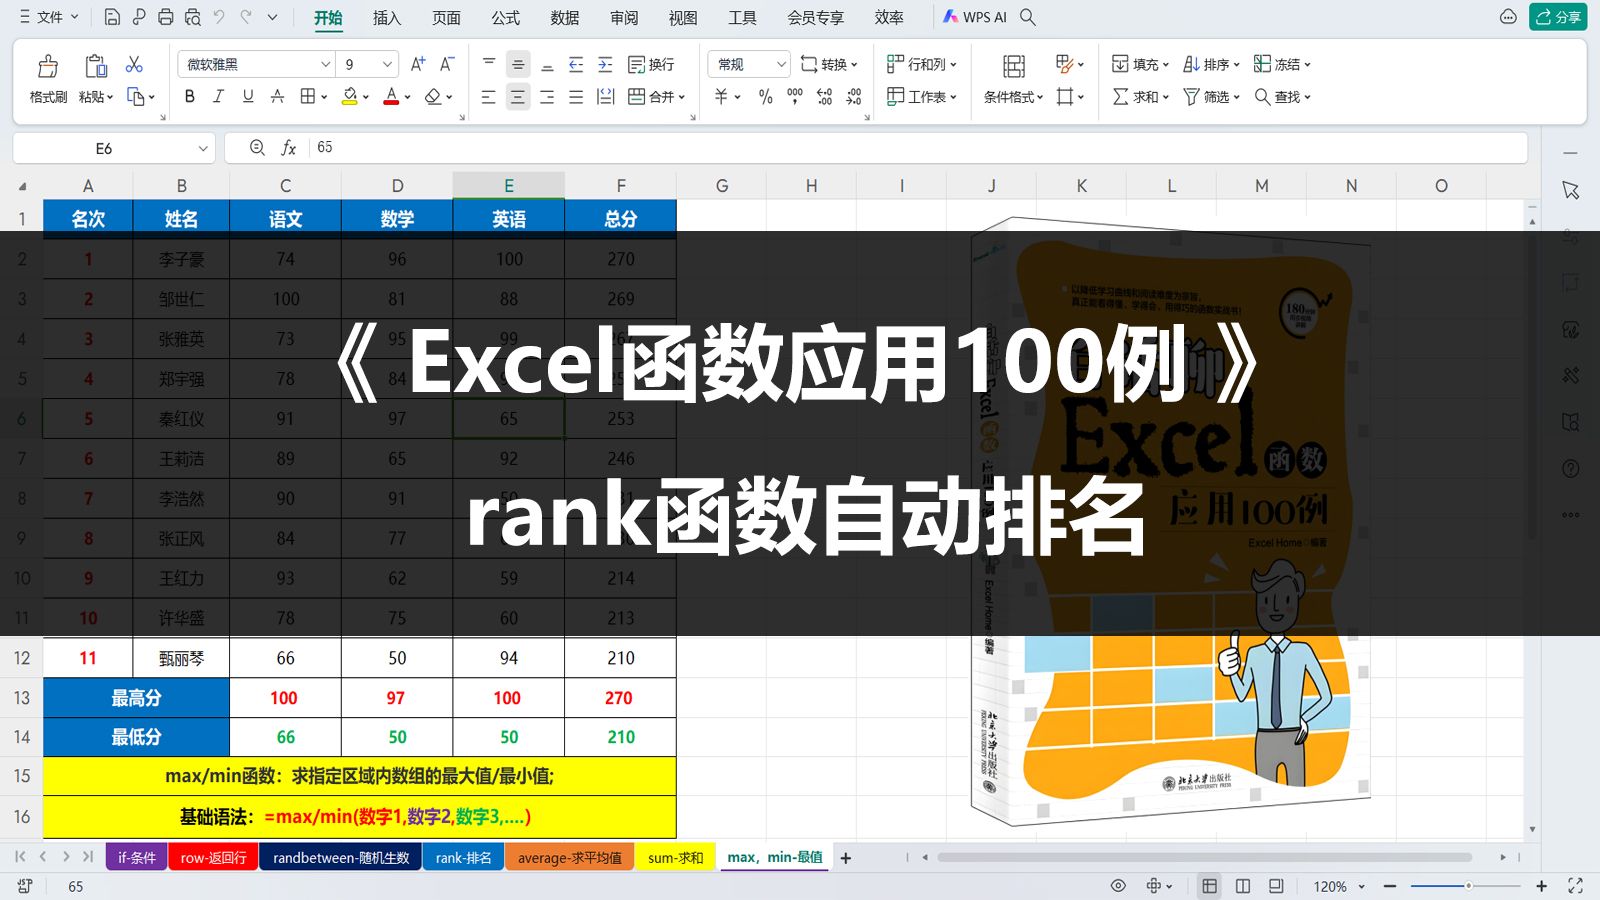Screen dimensions: 1600x900
Task: Open the font size dropdown
Action: pyautogui.click(x=387, y=64)
